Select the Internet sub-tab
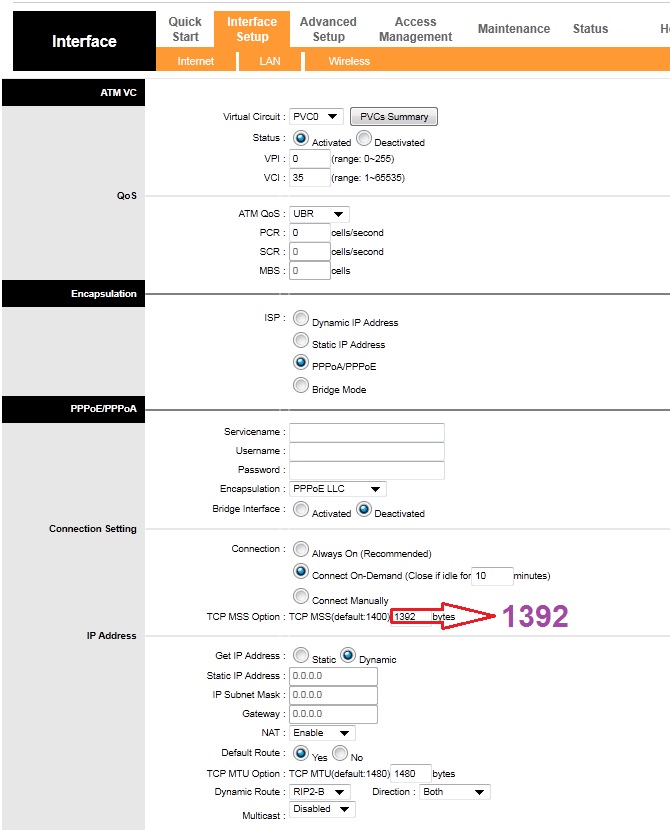This screenshot has height=830, width=670. click(x=195, y=61)
